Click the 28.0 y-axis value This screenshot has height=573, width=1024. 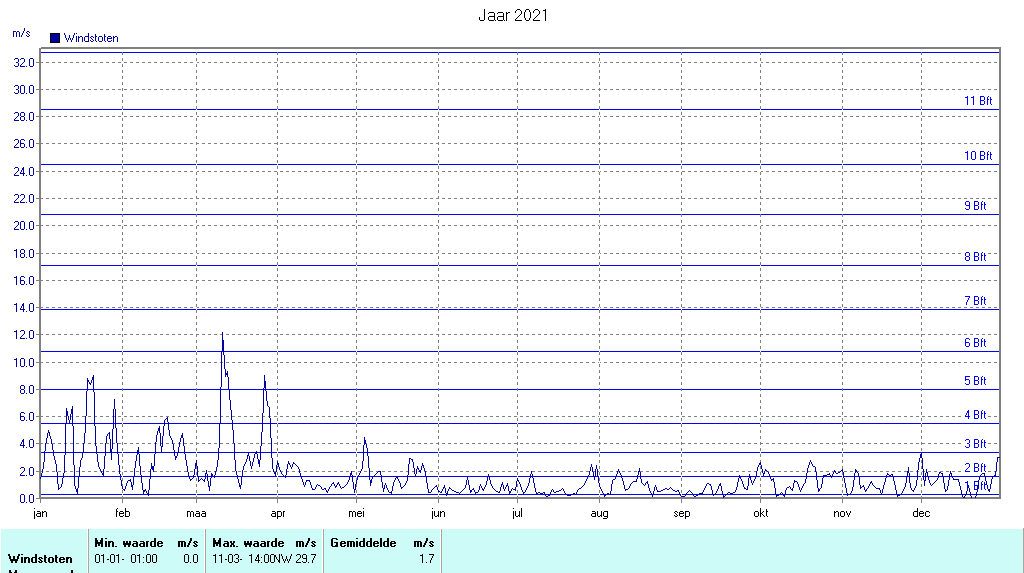24,117
